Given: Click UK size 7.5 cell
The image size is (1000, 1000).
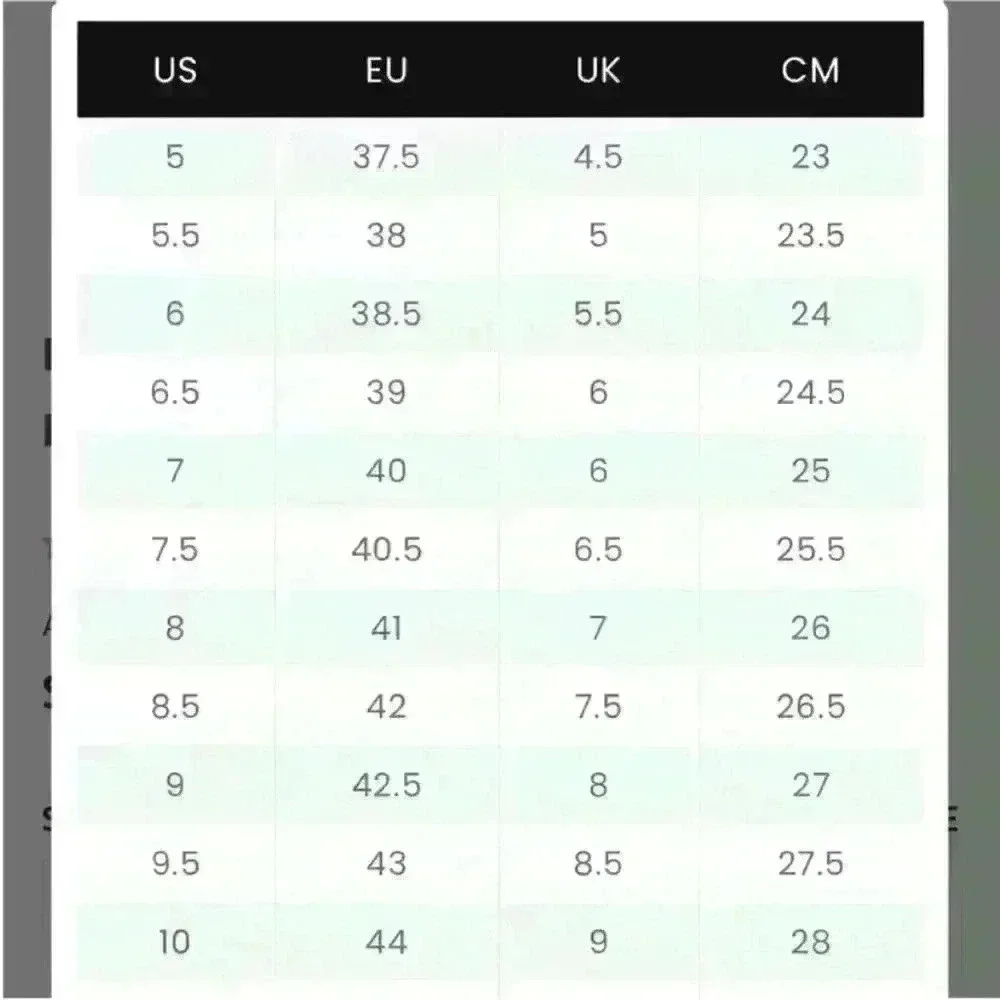Looking at the screenshot, I should coord(598,707).
